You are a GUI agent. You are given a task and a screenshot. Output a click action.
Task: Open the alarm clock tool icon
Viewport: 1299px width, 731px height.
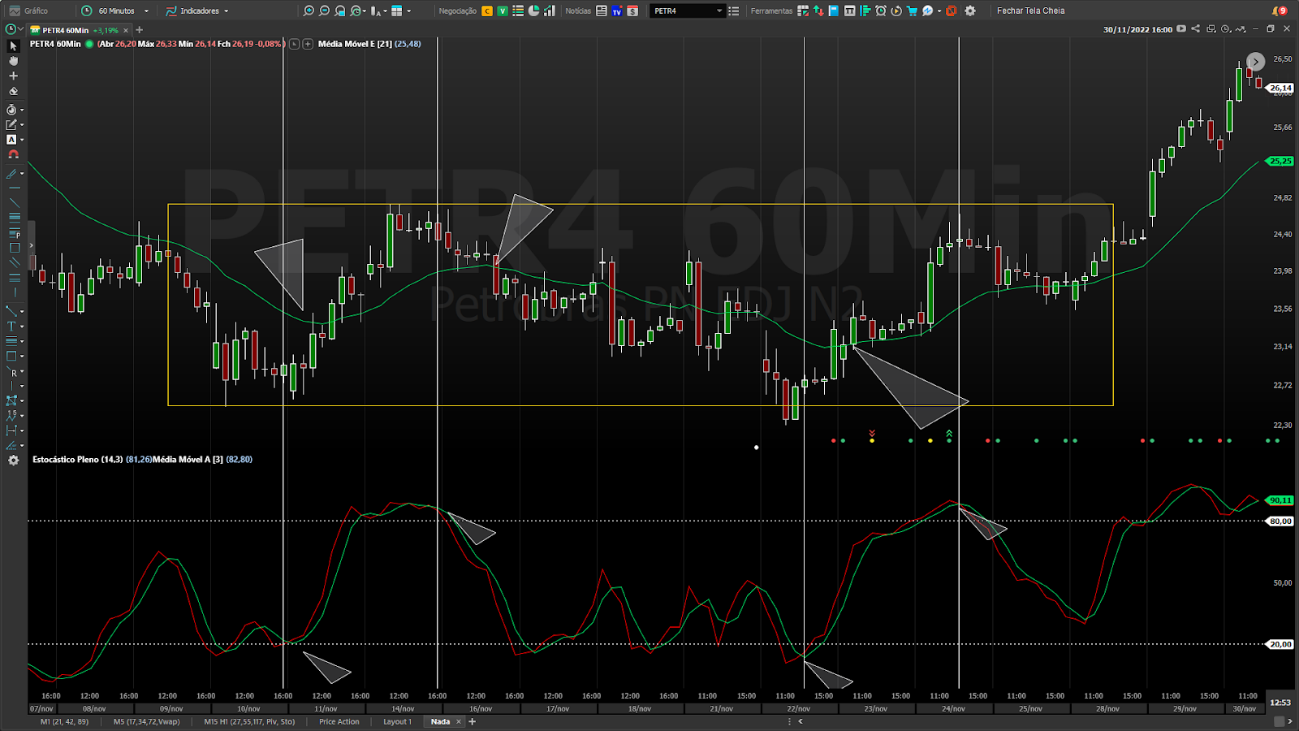[881, 11]
